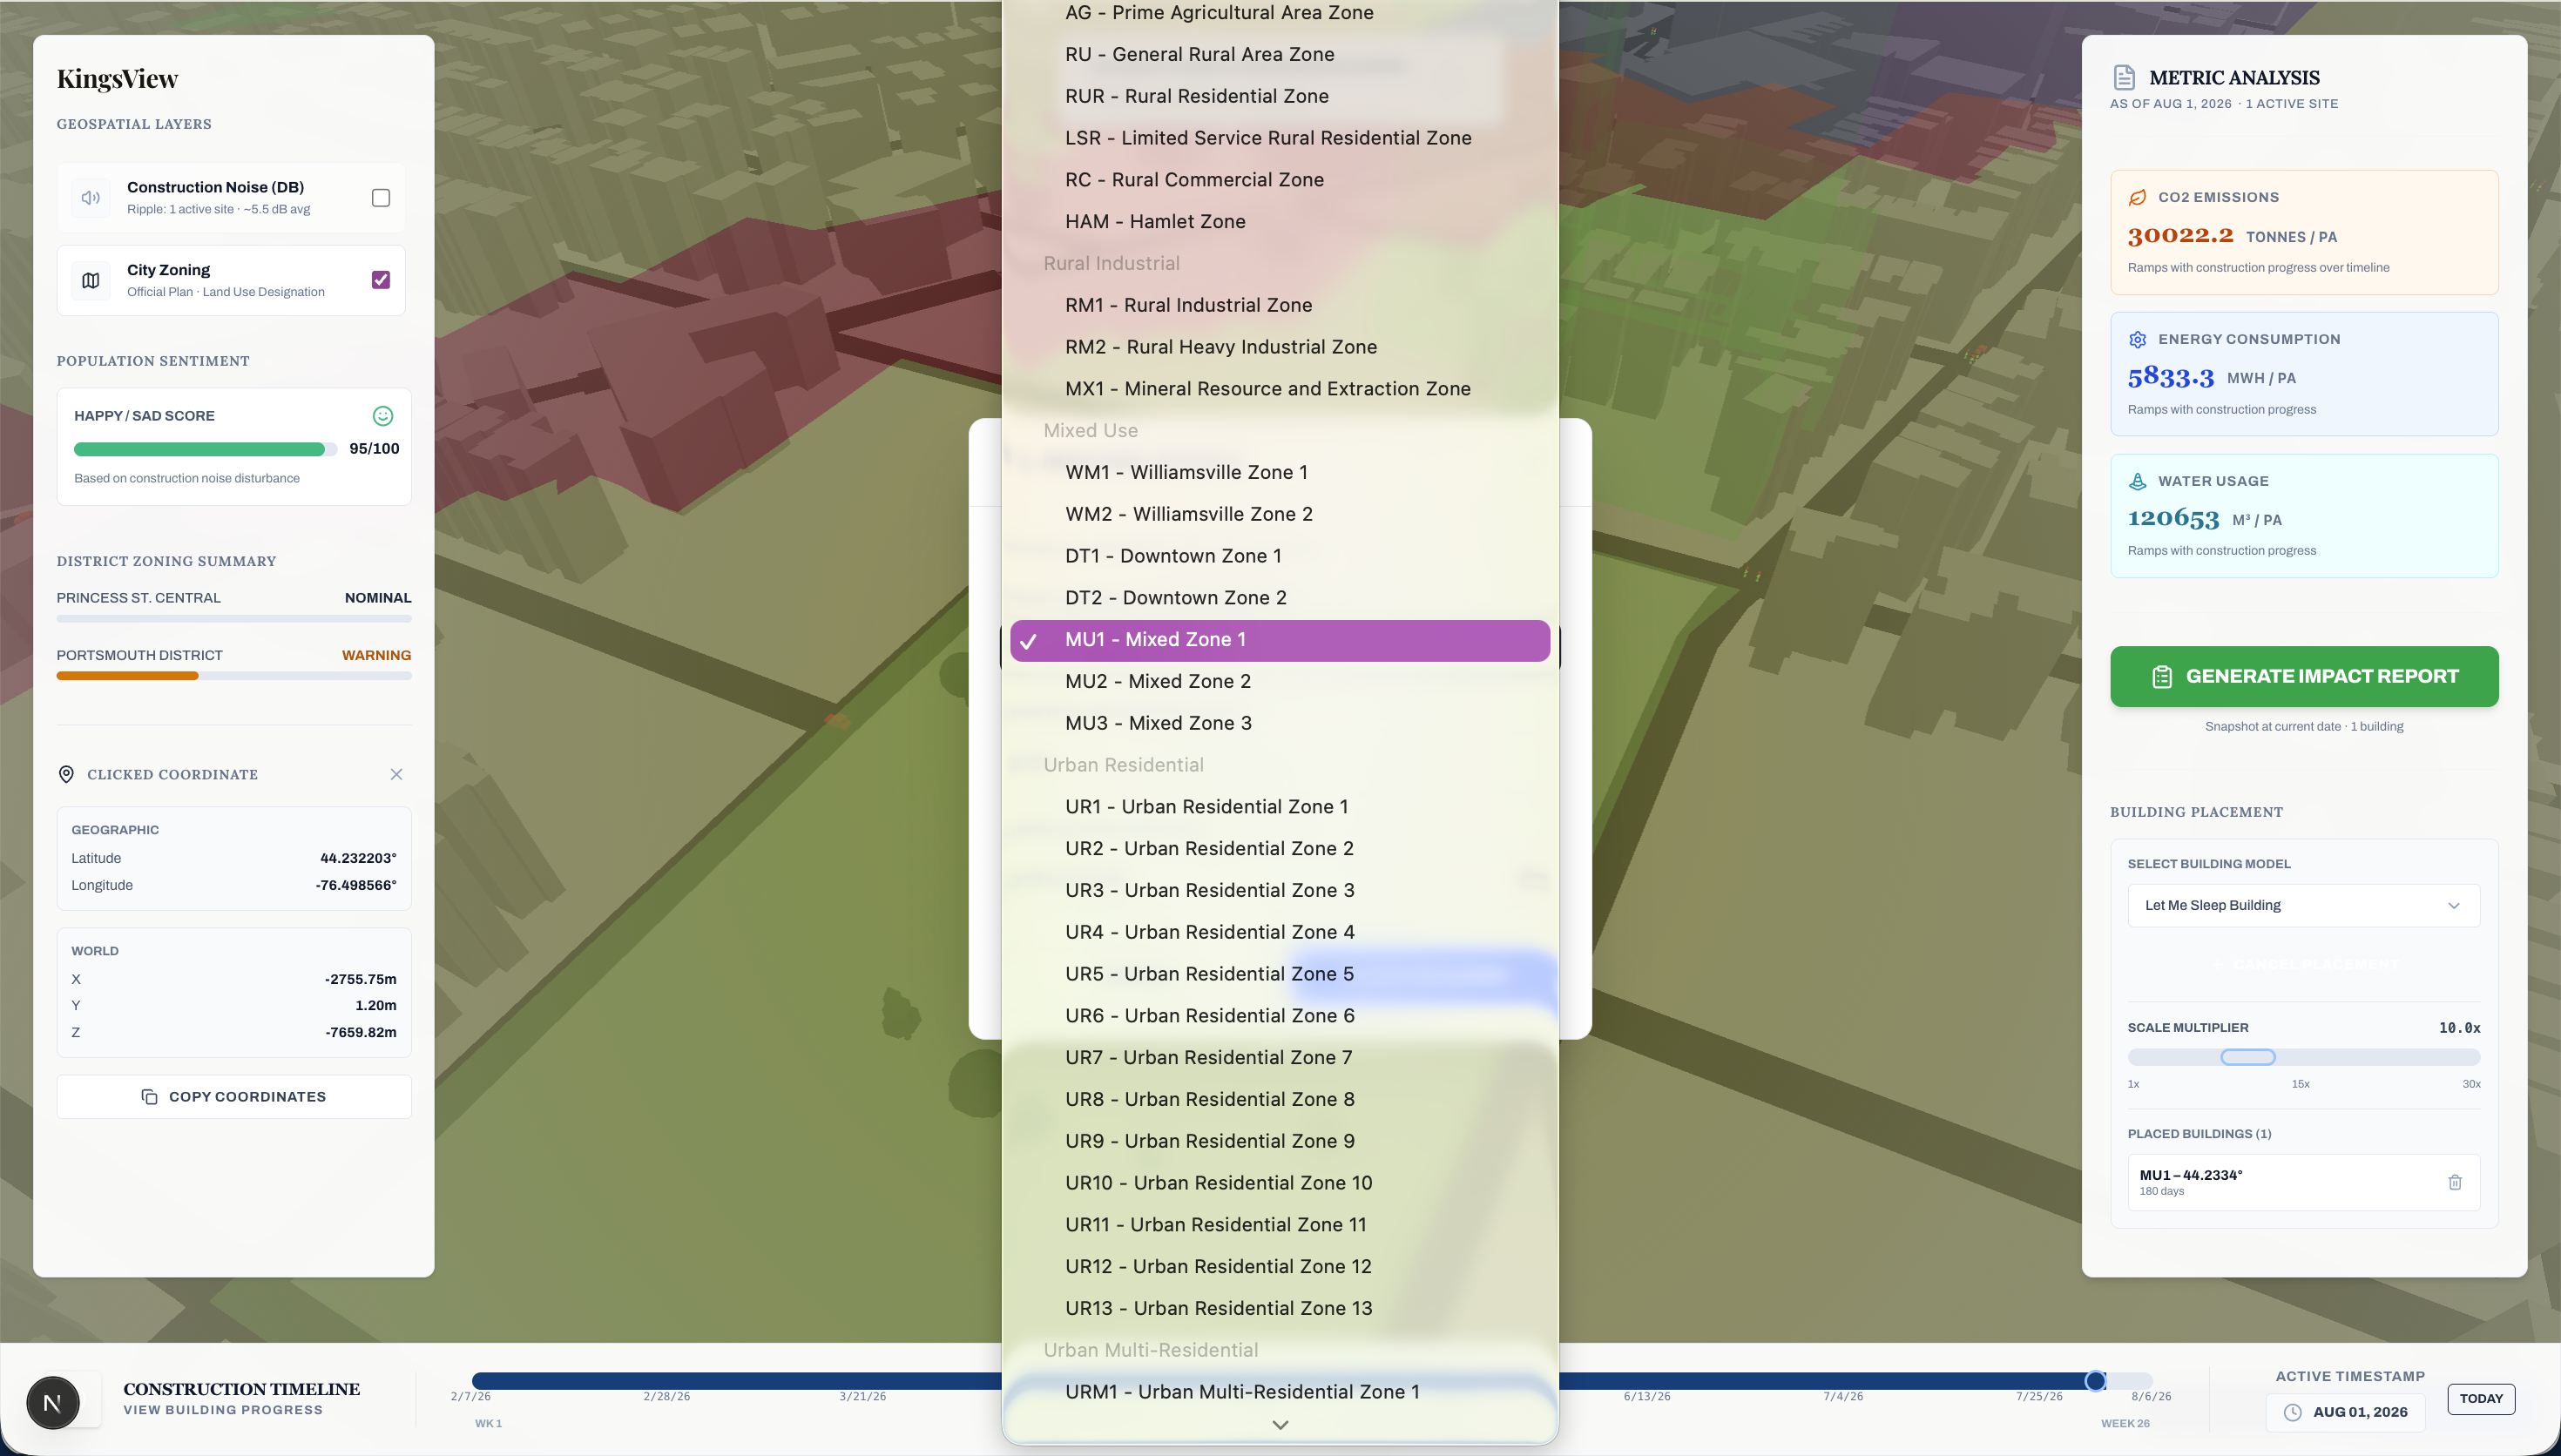This screenshot has height=1456, width=2561.
Task: Click the Water Usage droplet icon
Action: (x=2137, y=481)
